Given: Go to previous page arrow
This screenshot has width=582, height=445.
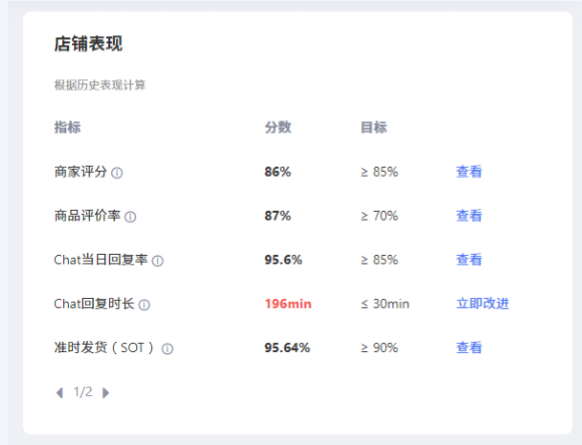Looking at the screenshot, I should 59,393.
